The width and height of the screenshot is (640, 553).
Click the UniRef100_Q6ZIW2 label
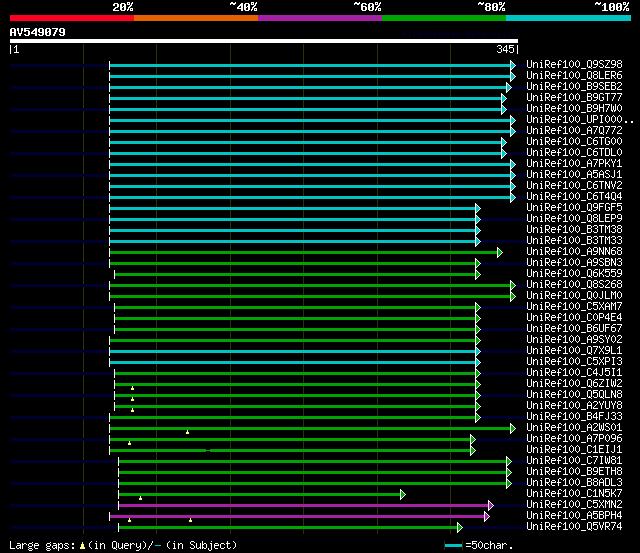(574, 384)
